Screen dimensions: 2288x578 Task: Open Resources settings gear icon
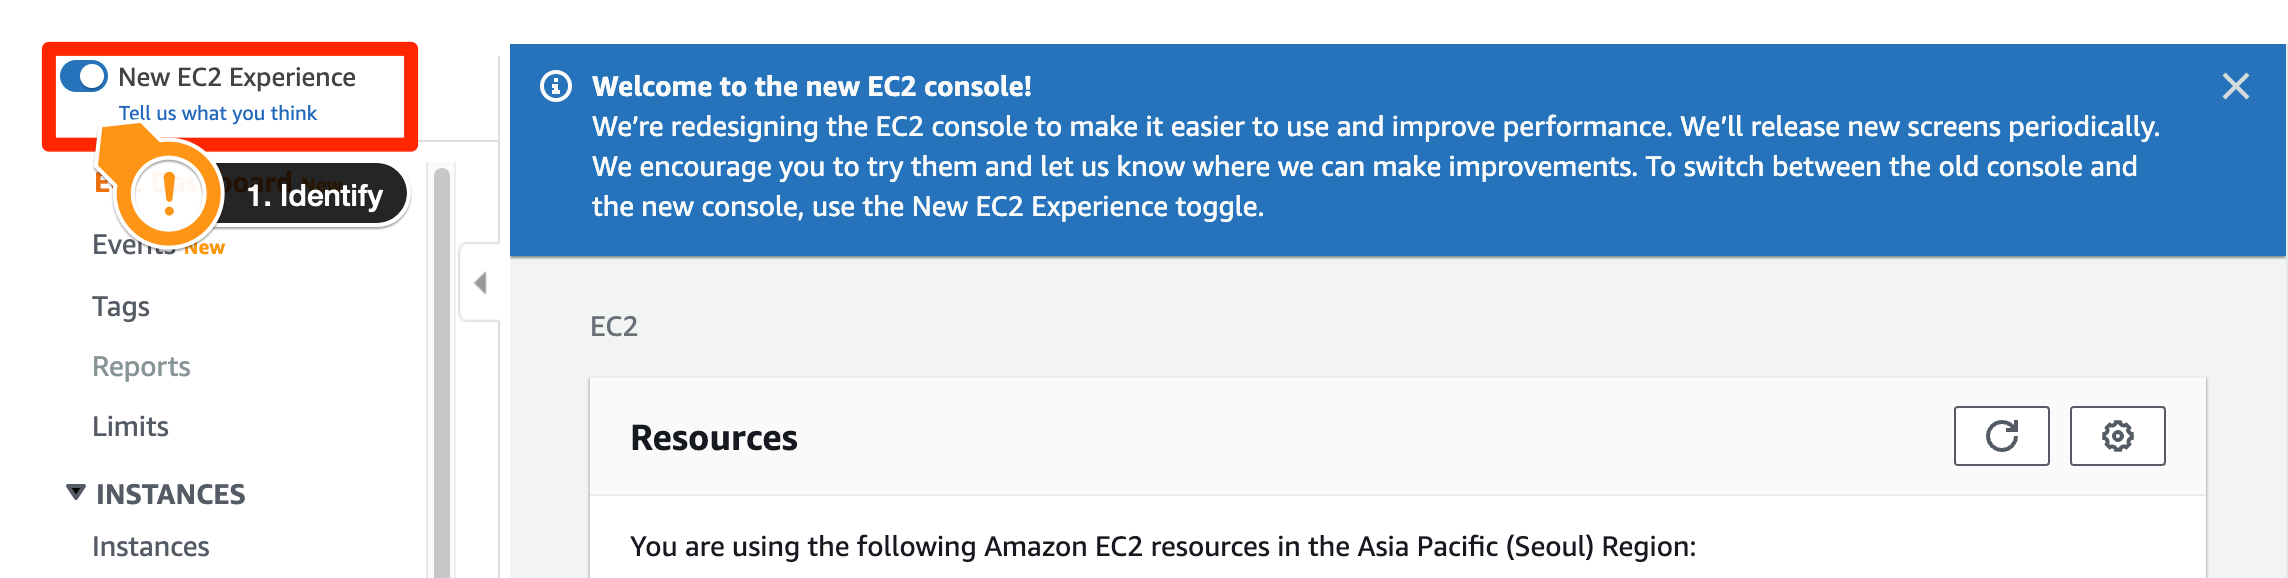2117,436
